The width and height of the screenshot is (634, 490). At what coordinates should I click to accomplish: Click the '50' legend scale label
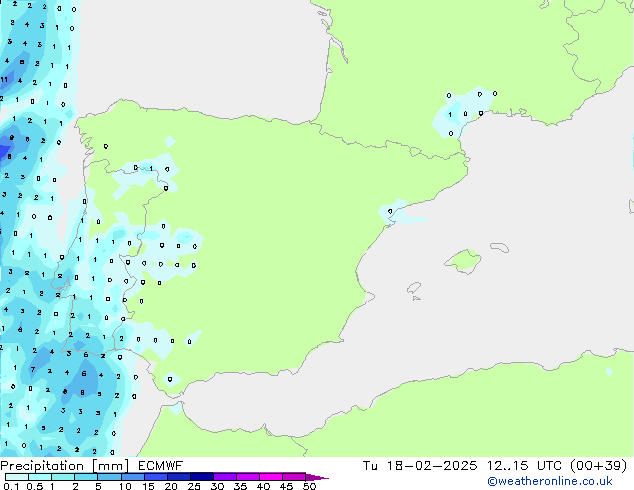tap(309, 486)
